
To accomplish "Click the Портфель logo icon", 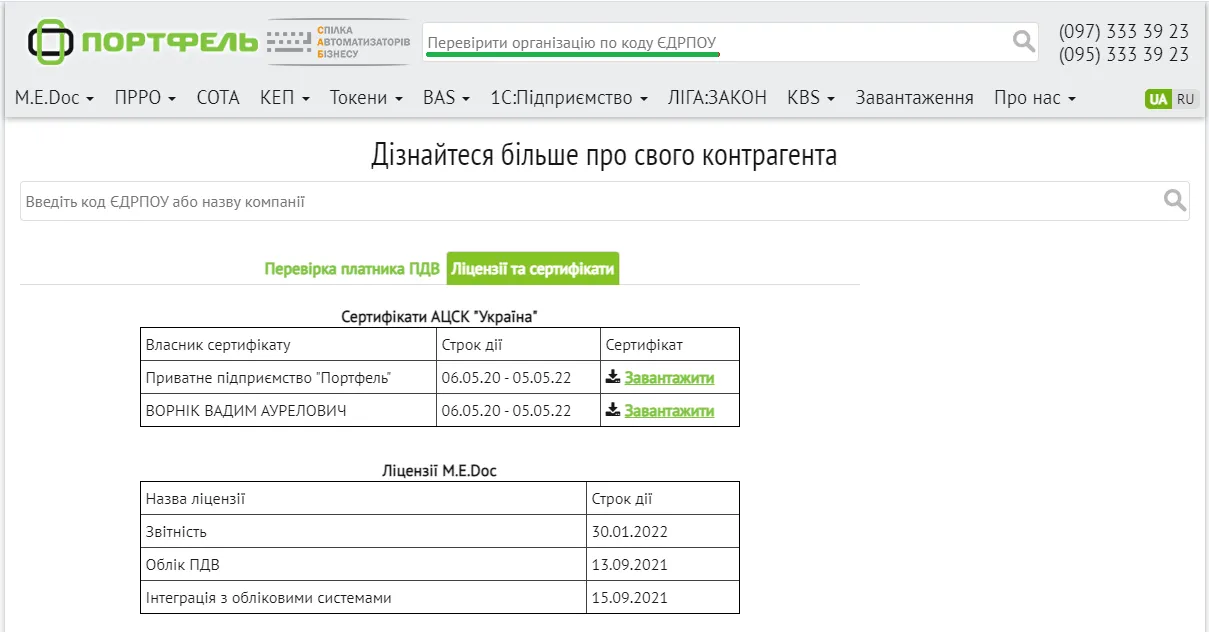I will (x=52, y=42).
